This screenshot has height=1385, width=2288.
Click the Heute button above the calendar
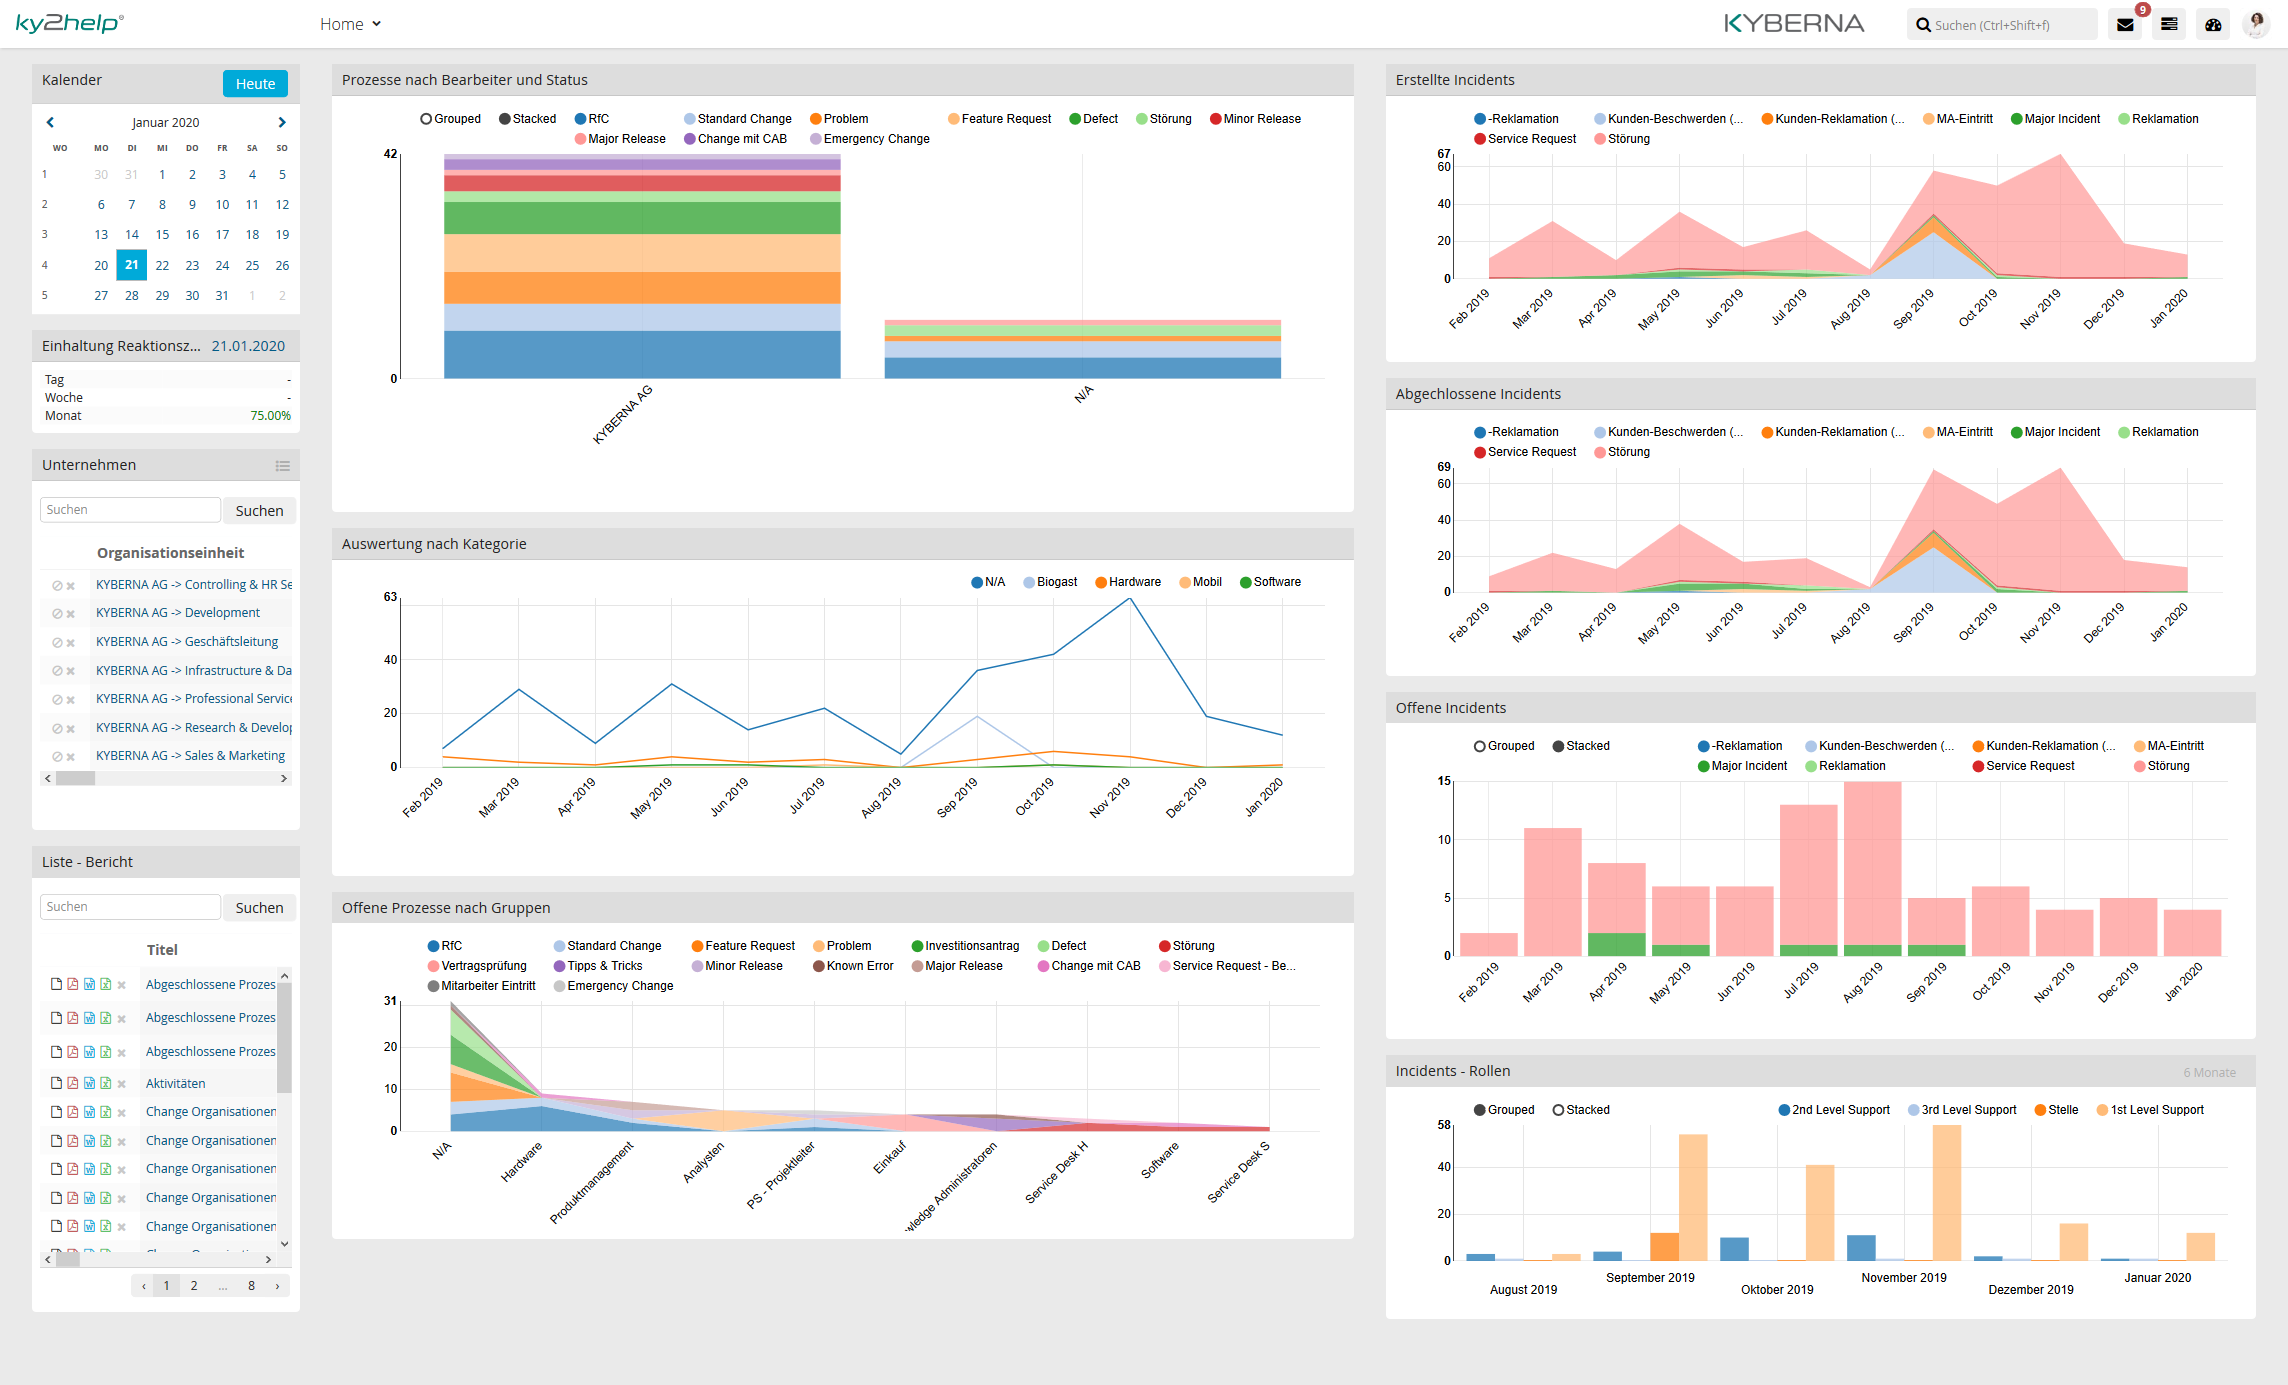click(x=254, y=83)
